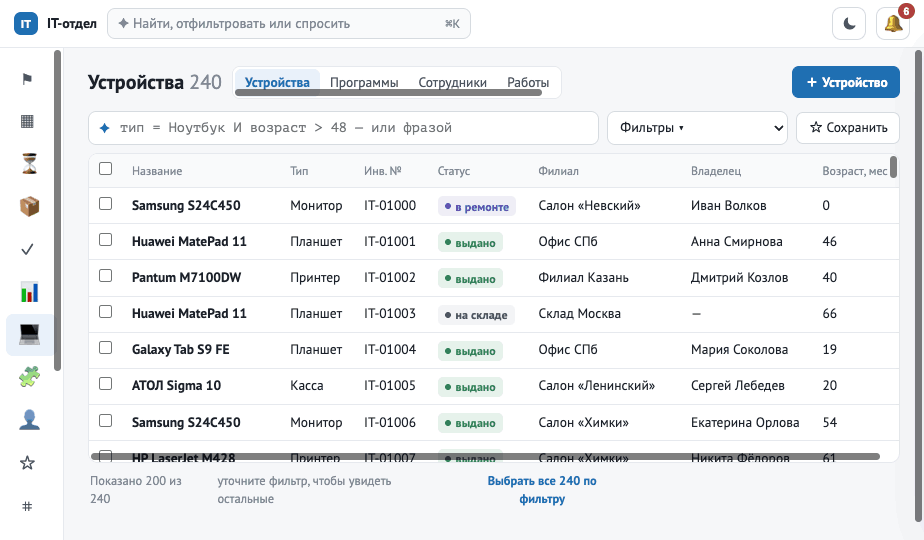Click the page's right-edge vertical scrollbar

click(919, 286)
